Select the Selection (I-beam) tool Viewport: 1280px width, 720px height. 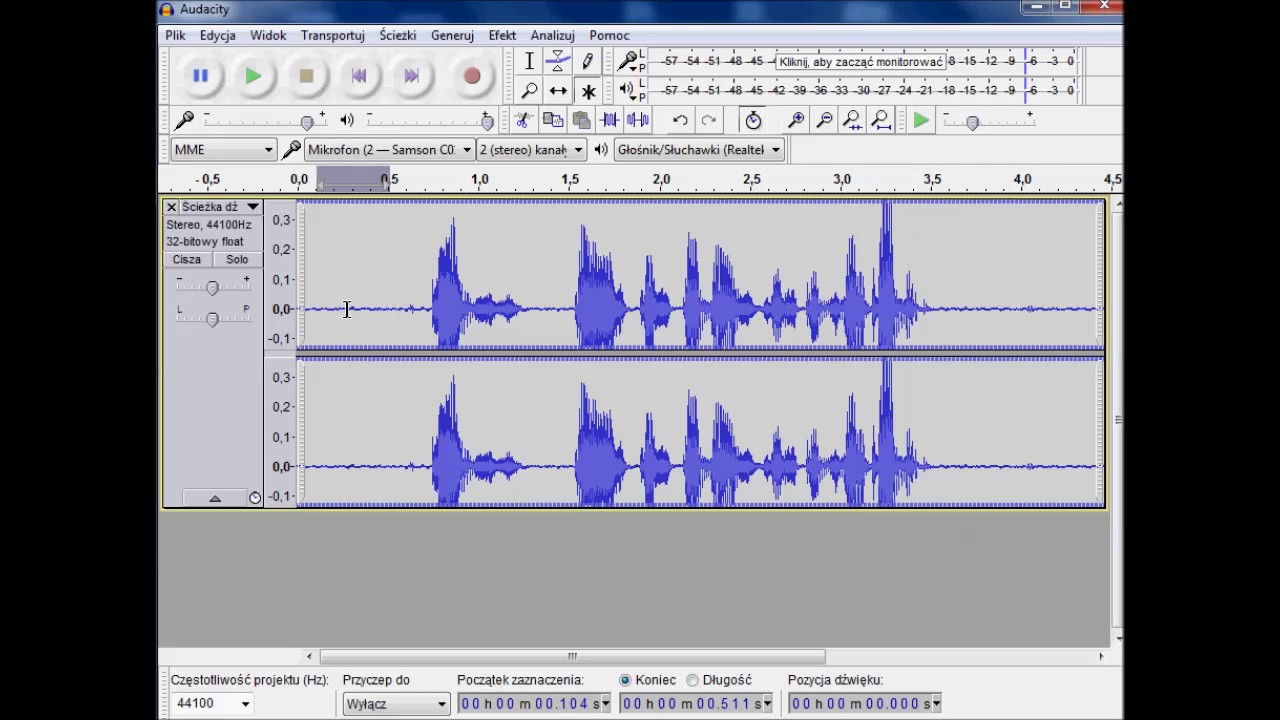pos(529,62)
